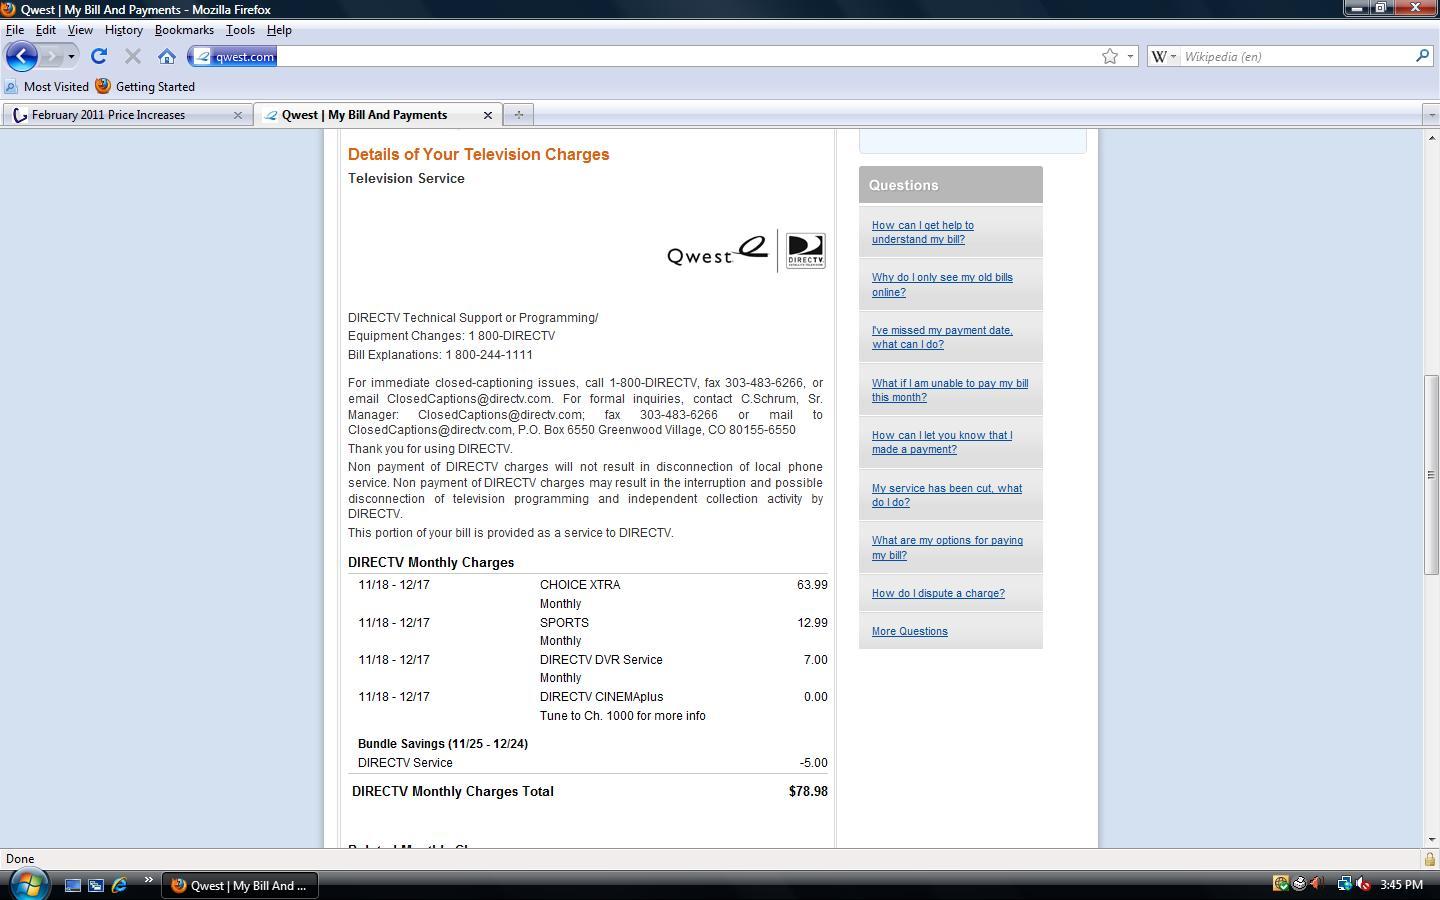Click the qwest.com site identity icon
This screenshot has width=1440, height=900.
pos(203,57)
